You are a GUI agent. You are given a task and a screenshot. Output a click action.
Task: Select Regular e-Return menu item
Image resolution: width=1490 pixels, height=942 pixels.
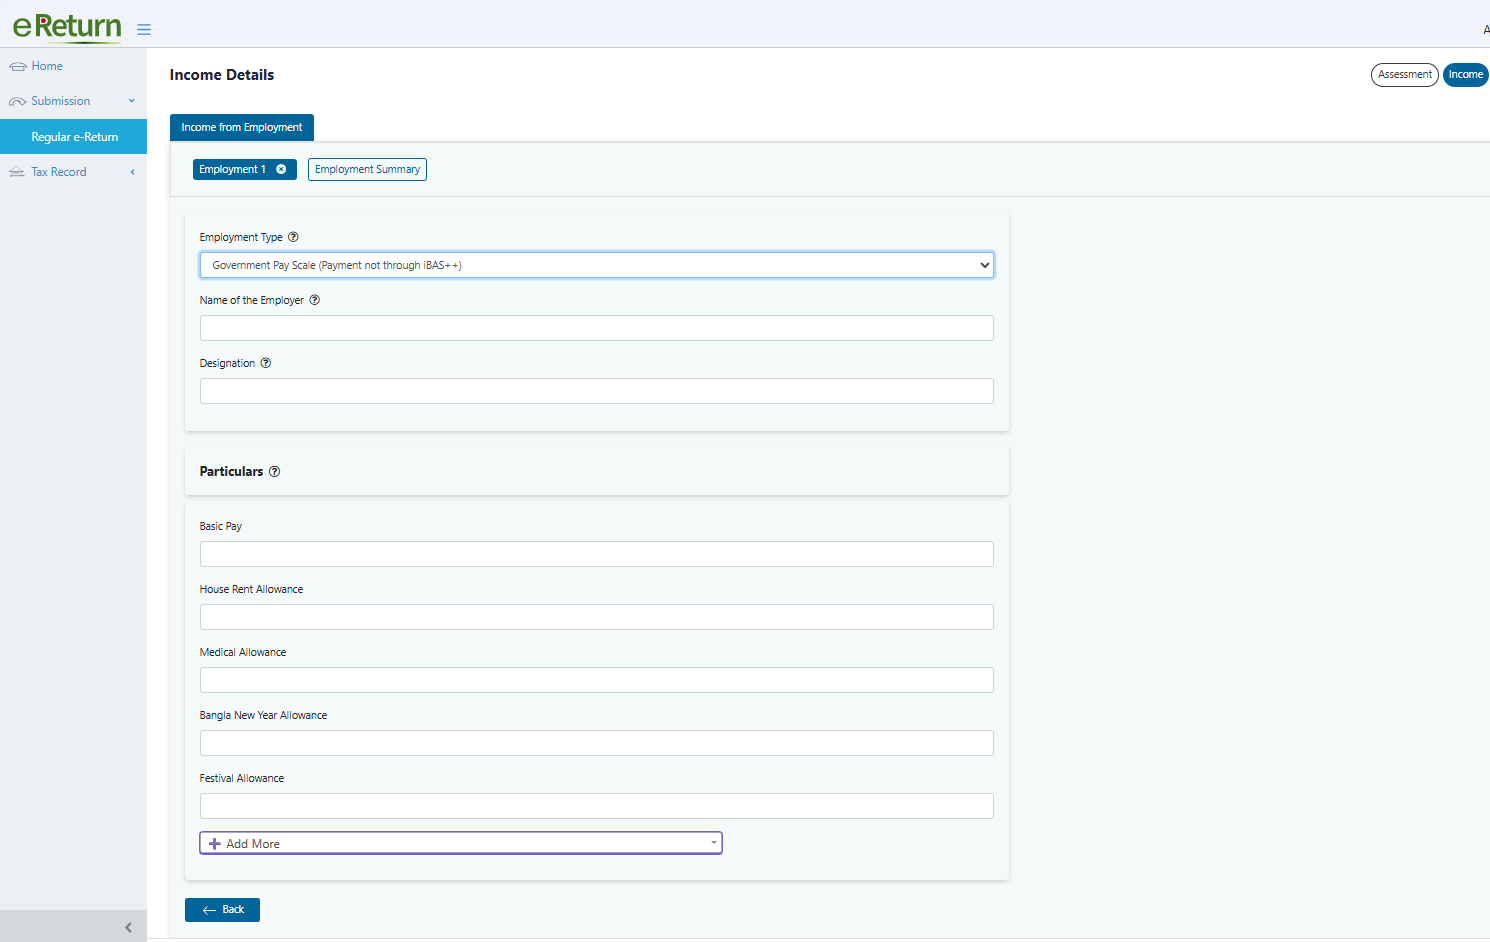(73, 137)
